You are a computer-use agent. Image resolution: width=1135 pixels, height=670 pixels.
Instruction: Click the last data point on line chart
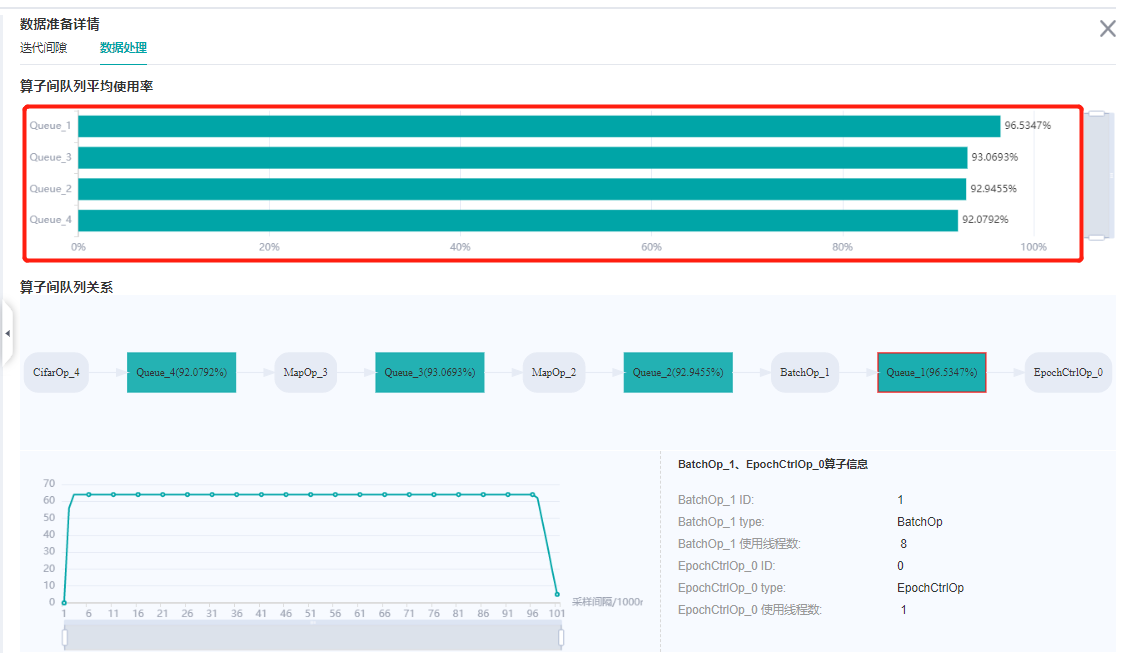click(557, 594)
